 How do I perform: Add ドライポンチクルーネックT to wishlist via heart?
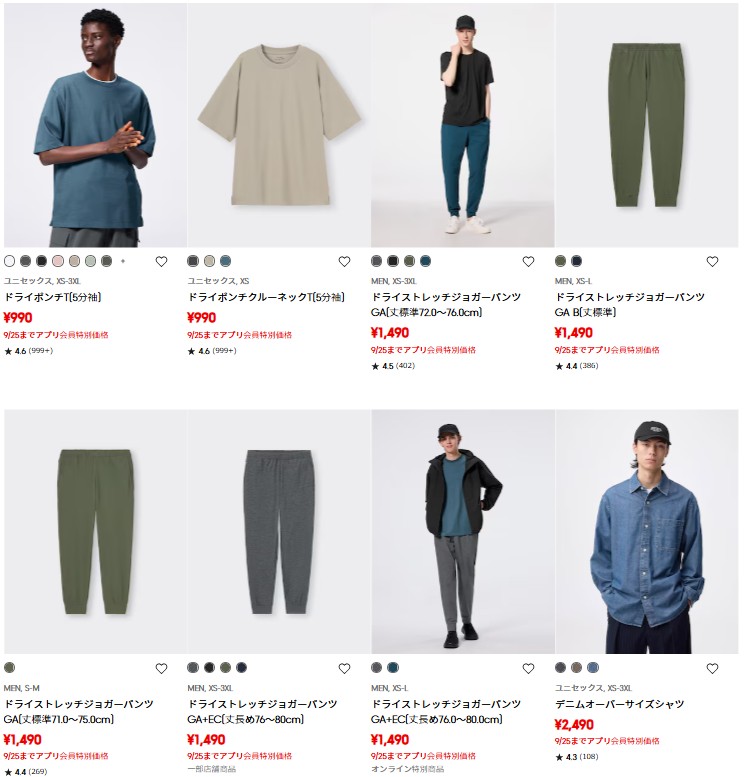pos(344,262)
